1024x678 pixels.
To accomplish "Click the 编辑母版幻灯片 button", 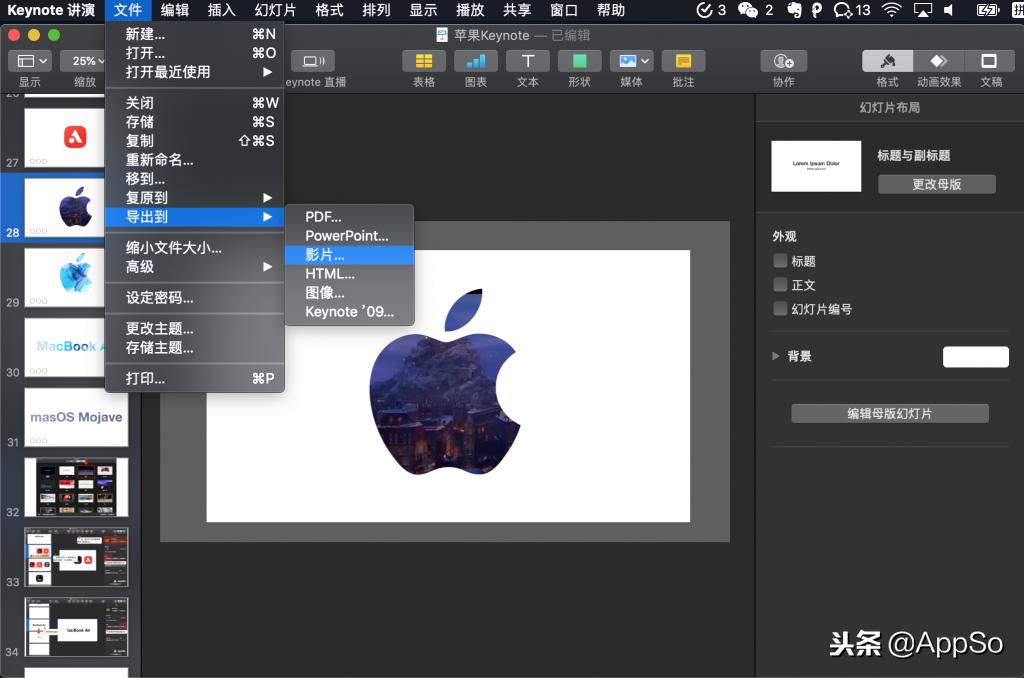I will [x=889, y=413].
